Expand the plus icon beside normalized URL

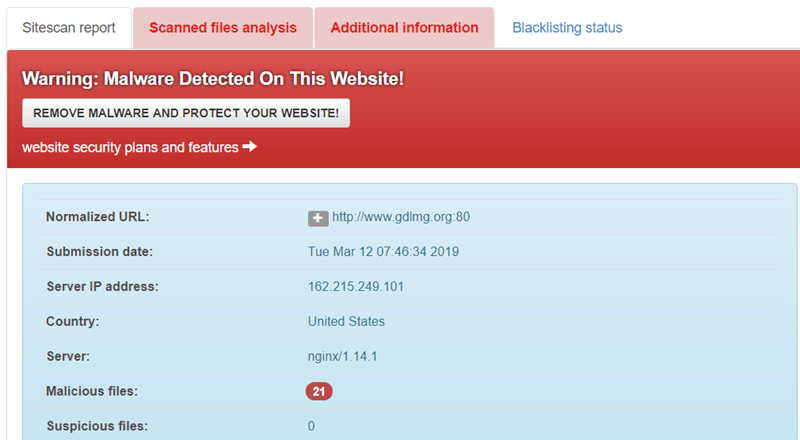tap(318, 218)
